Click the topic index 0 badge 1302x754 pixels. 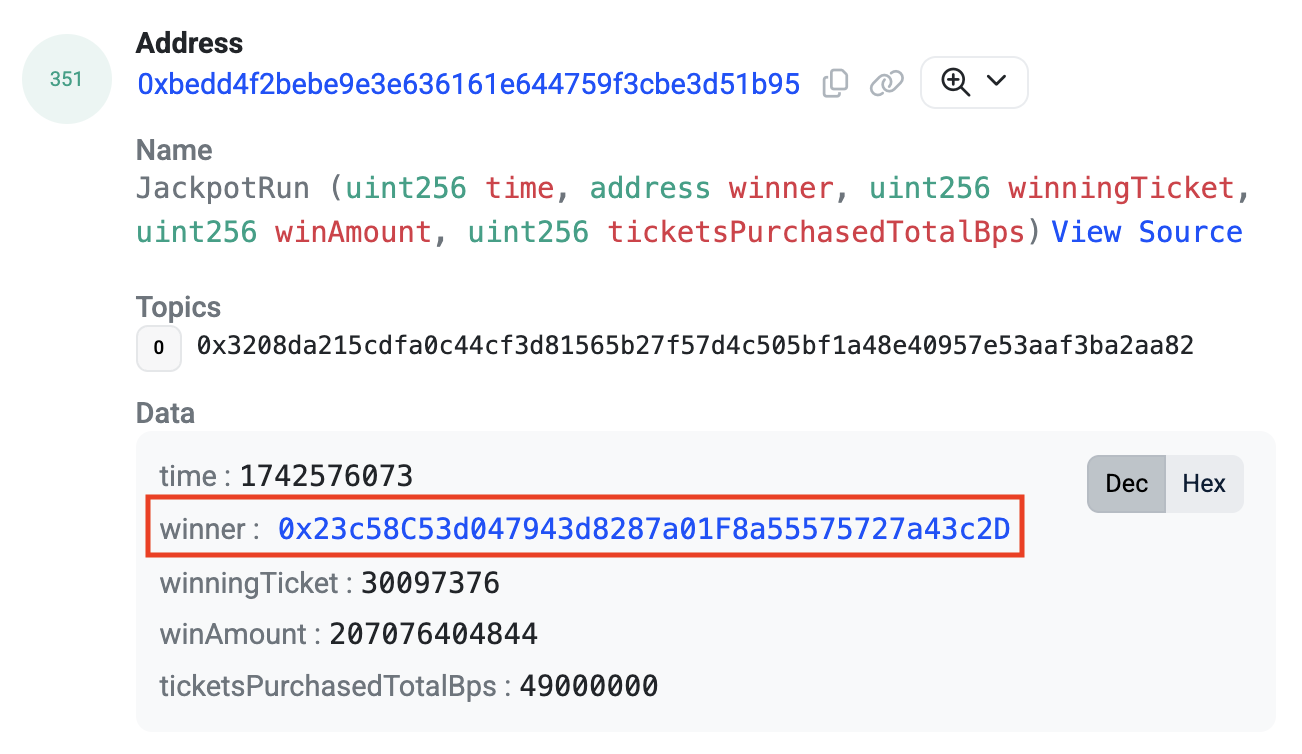[x=158, y=348]
